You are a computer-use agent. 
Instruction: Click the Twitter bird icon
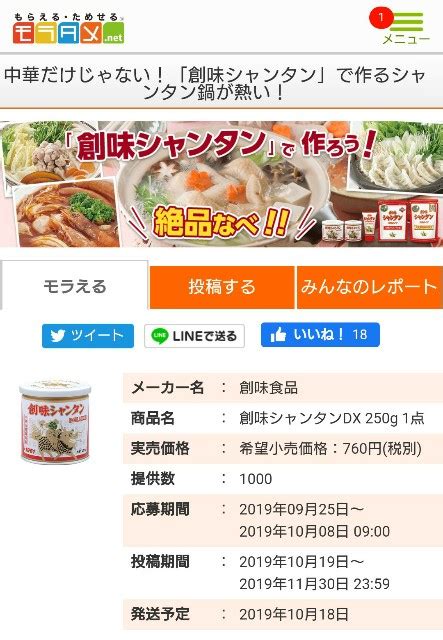[58, 336]
